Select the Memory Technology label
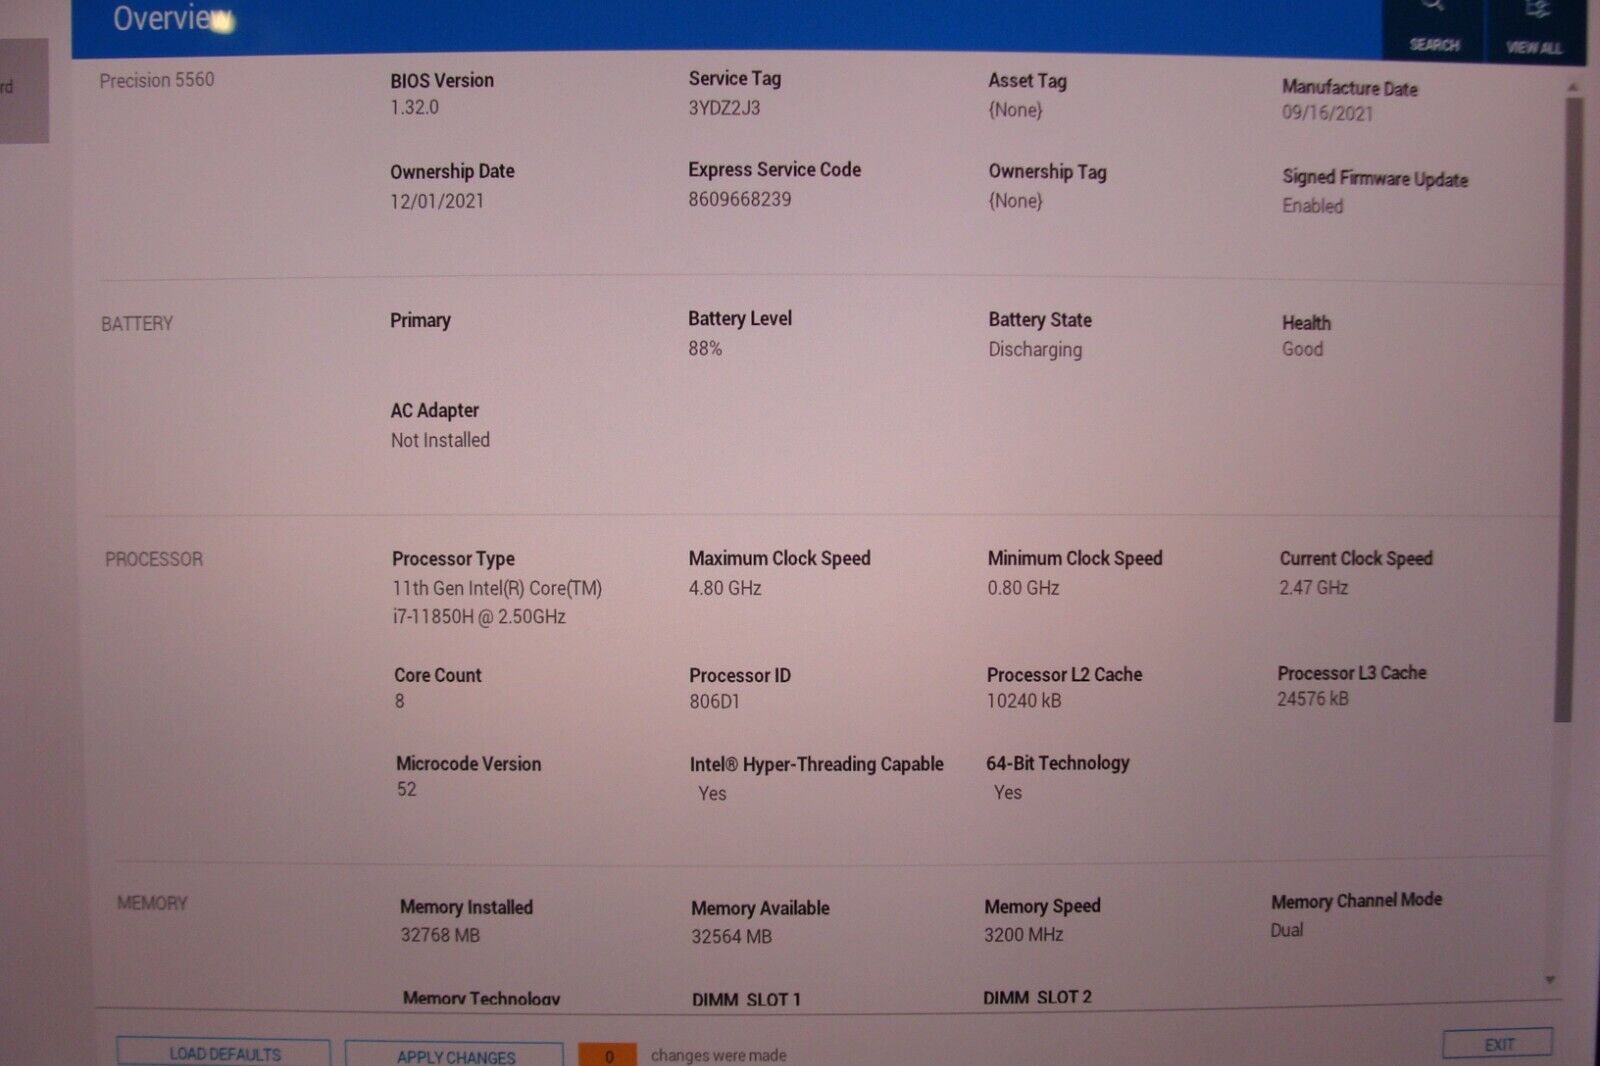 click(481, 998)
